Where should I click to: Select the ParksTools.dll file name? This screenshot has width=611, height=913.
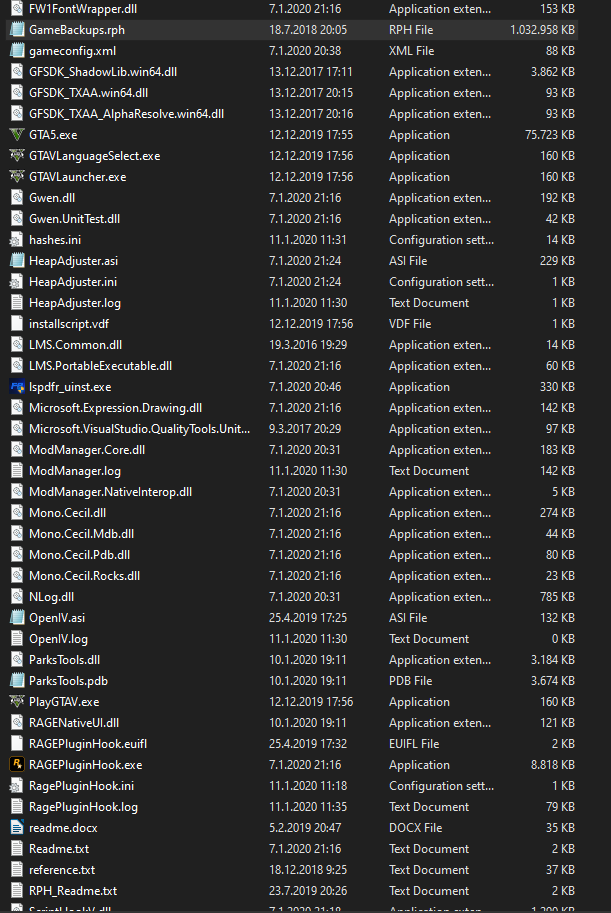coord(65,660)
